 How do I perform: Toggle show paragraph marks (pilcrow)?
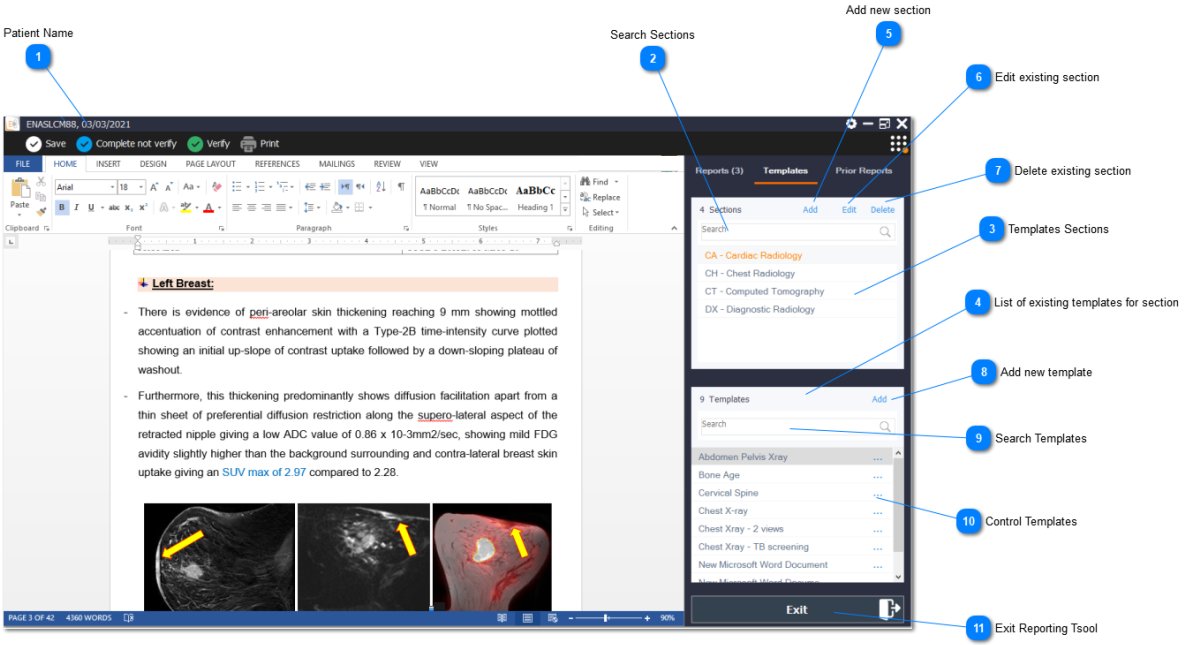401,187
